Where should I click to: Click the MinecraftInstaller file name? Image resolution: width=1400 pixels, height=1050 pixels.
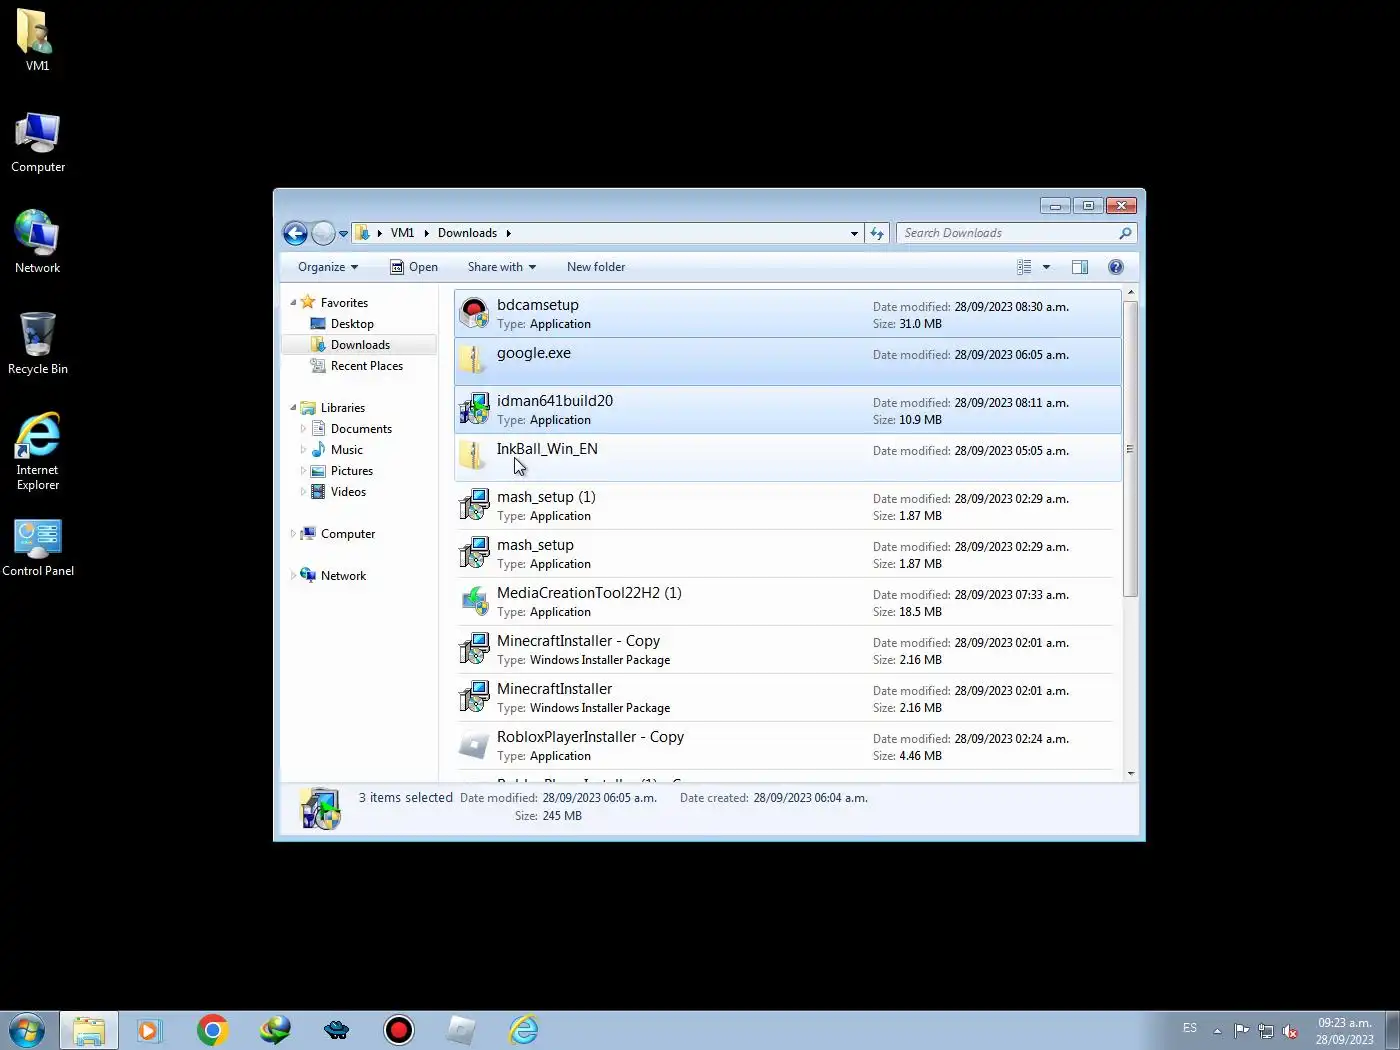(554, 689)
